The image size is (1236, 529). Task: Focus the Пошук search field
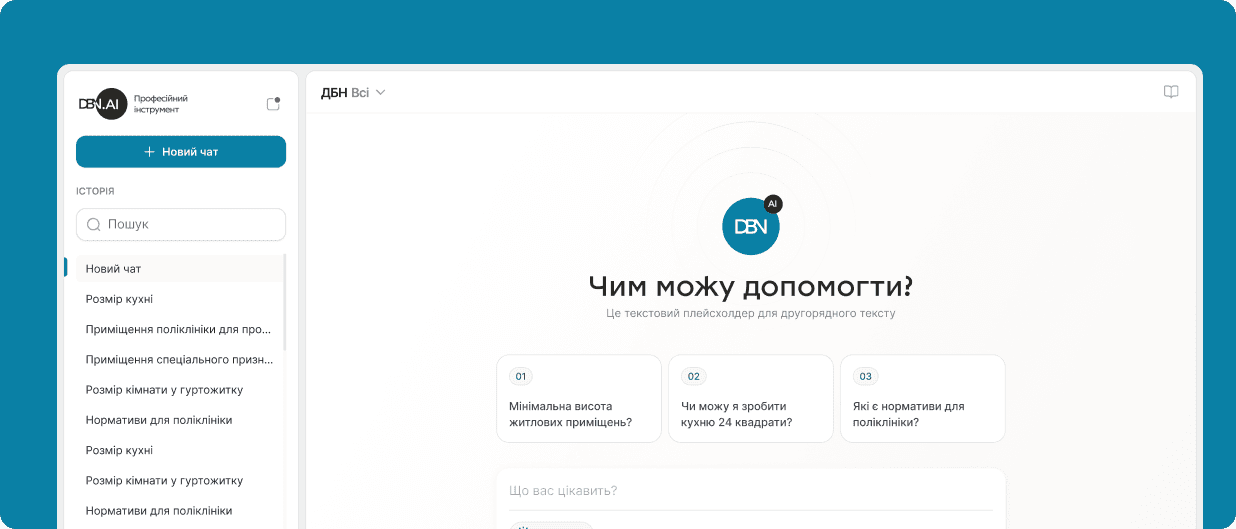(181, 225)
